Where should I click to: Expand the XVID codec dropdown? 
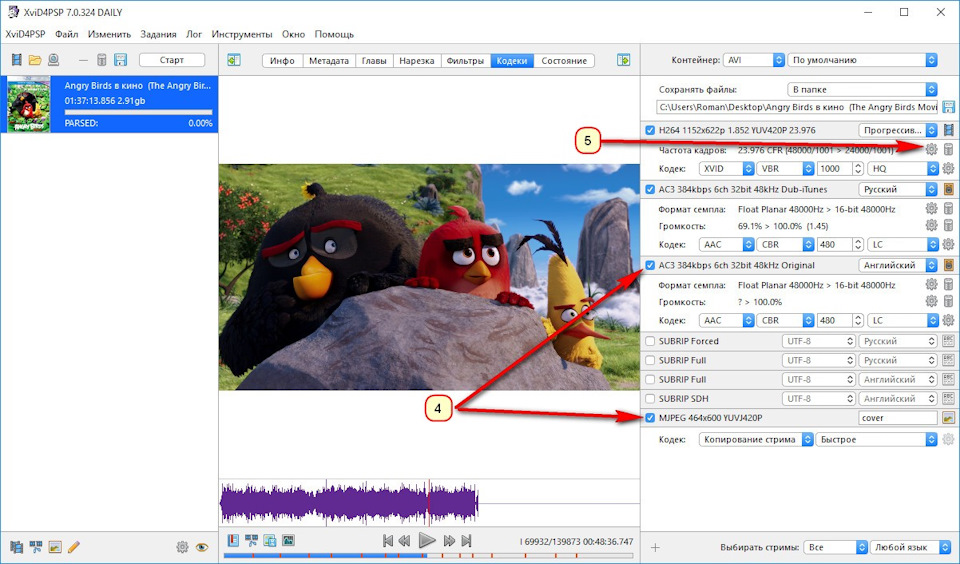(725, 169)
